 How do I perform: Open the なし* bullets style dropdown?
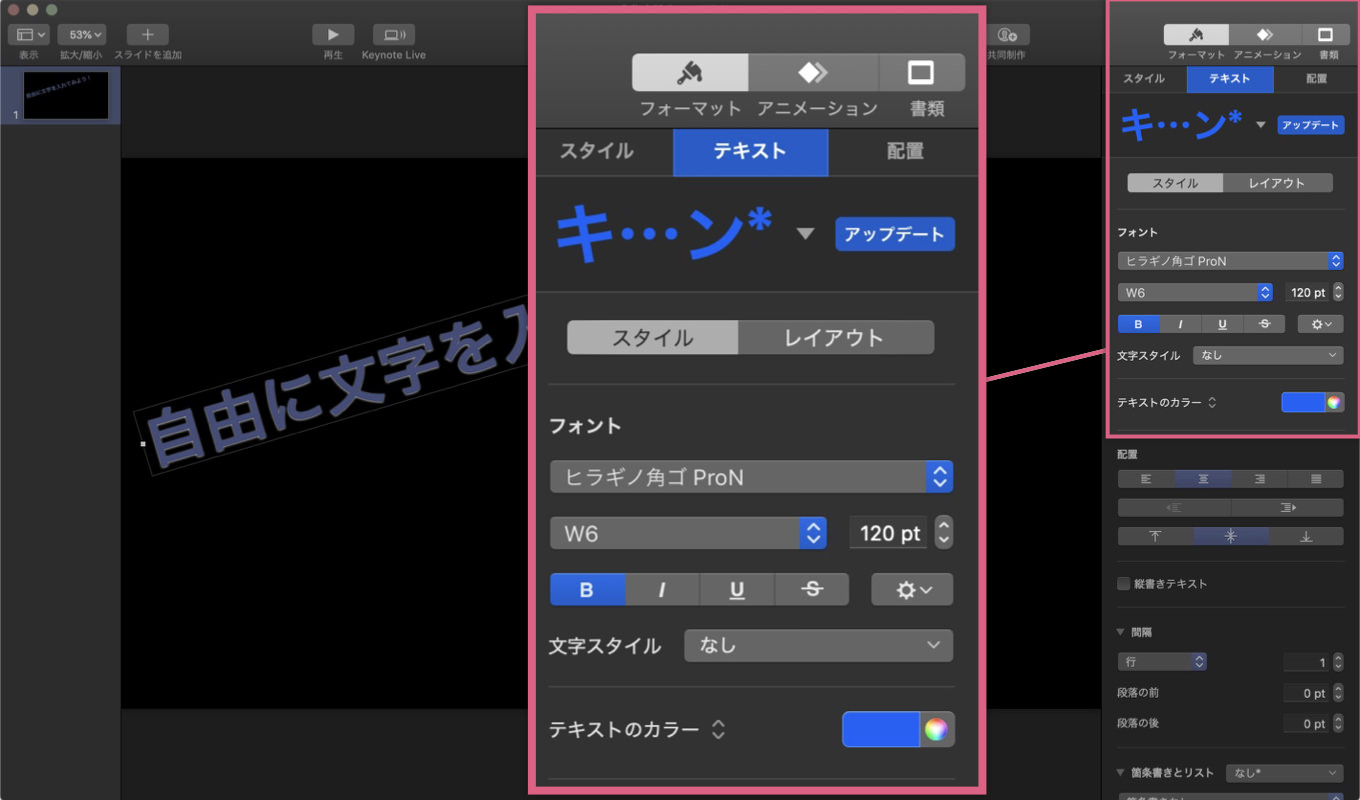coord(1285,773)
